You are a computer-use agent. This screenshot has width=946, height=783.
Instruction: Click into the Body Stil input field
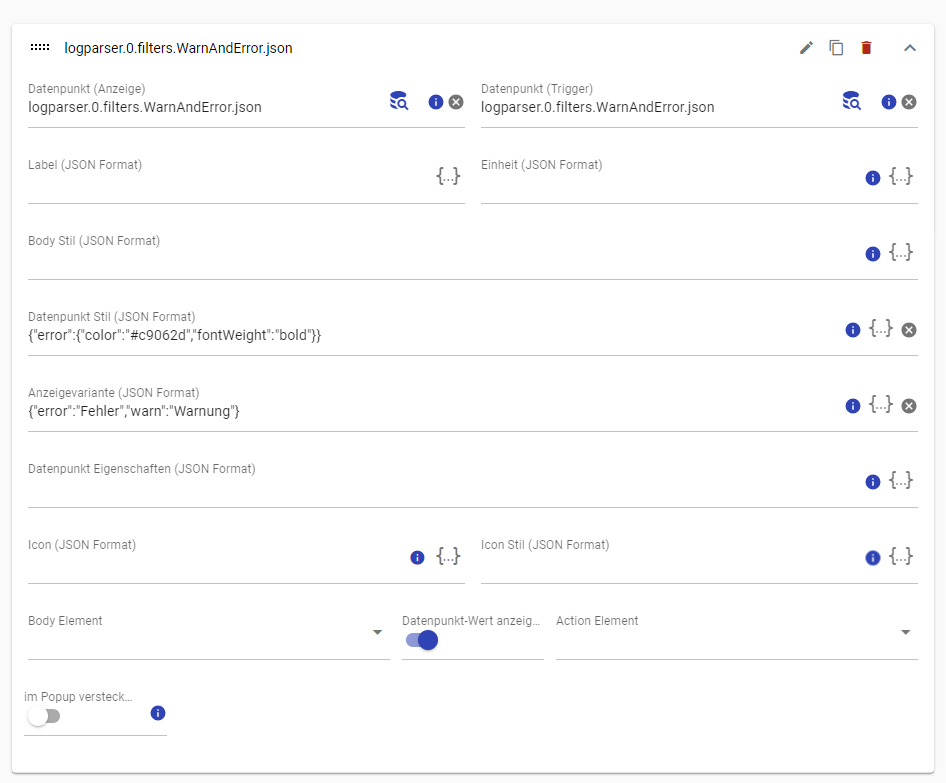coord(440,264)
